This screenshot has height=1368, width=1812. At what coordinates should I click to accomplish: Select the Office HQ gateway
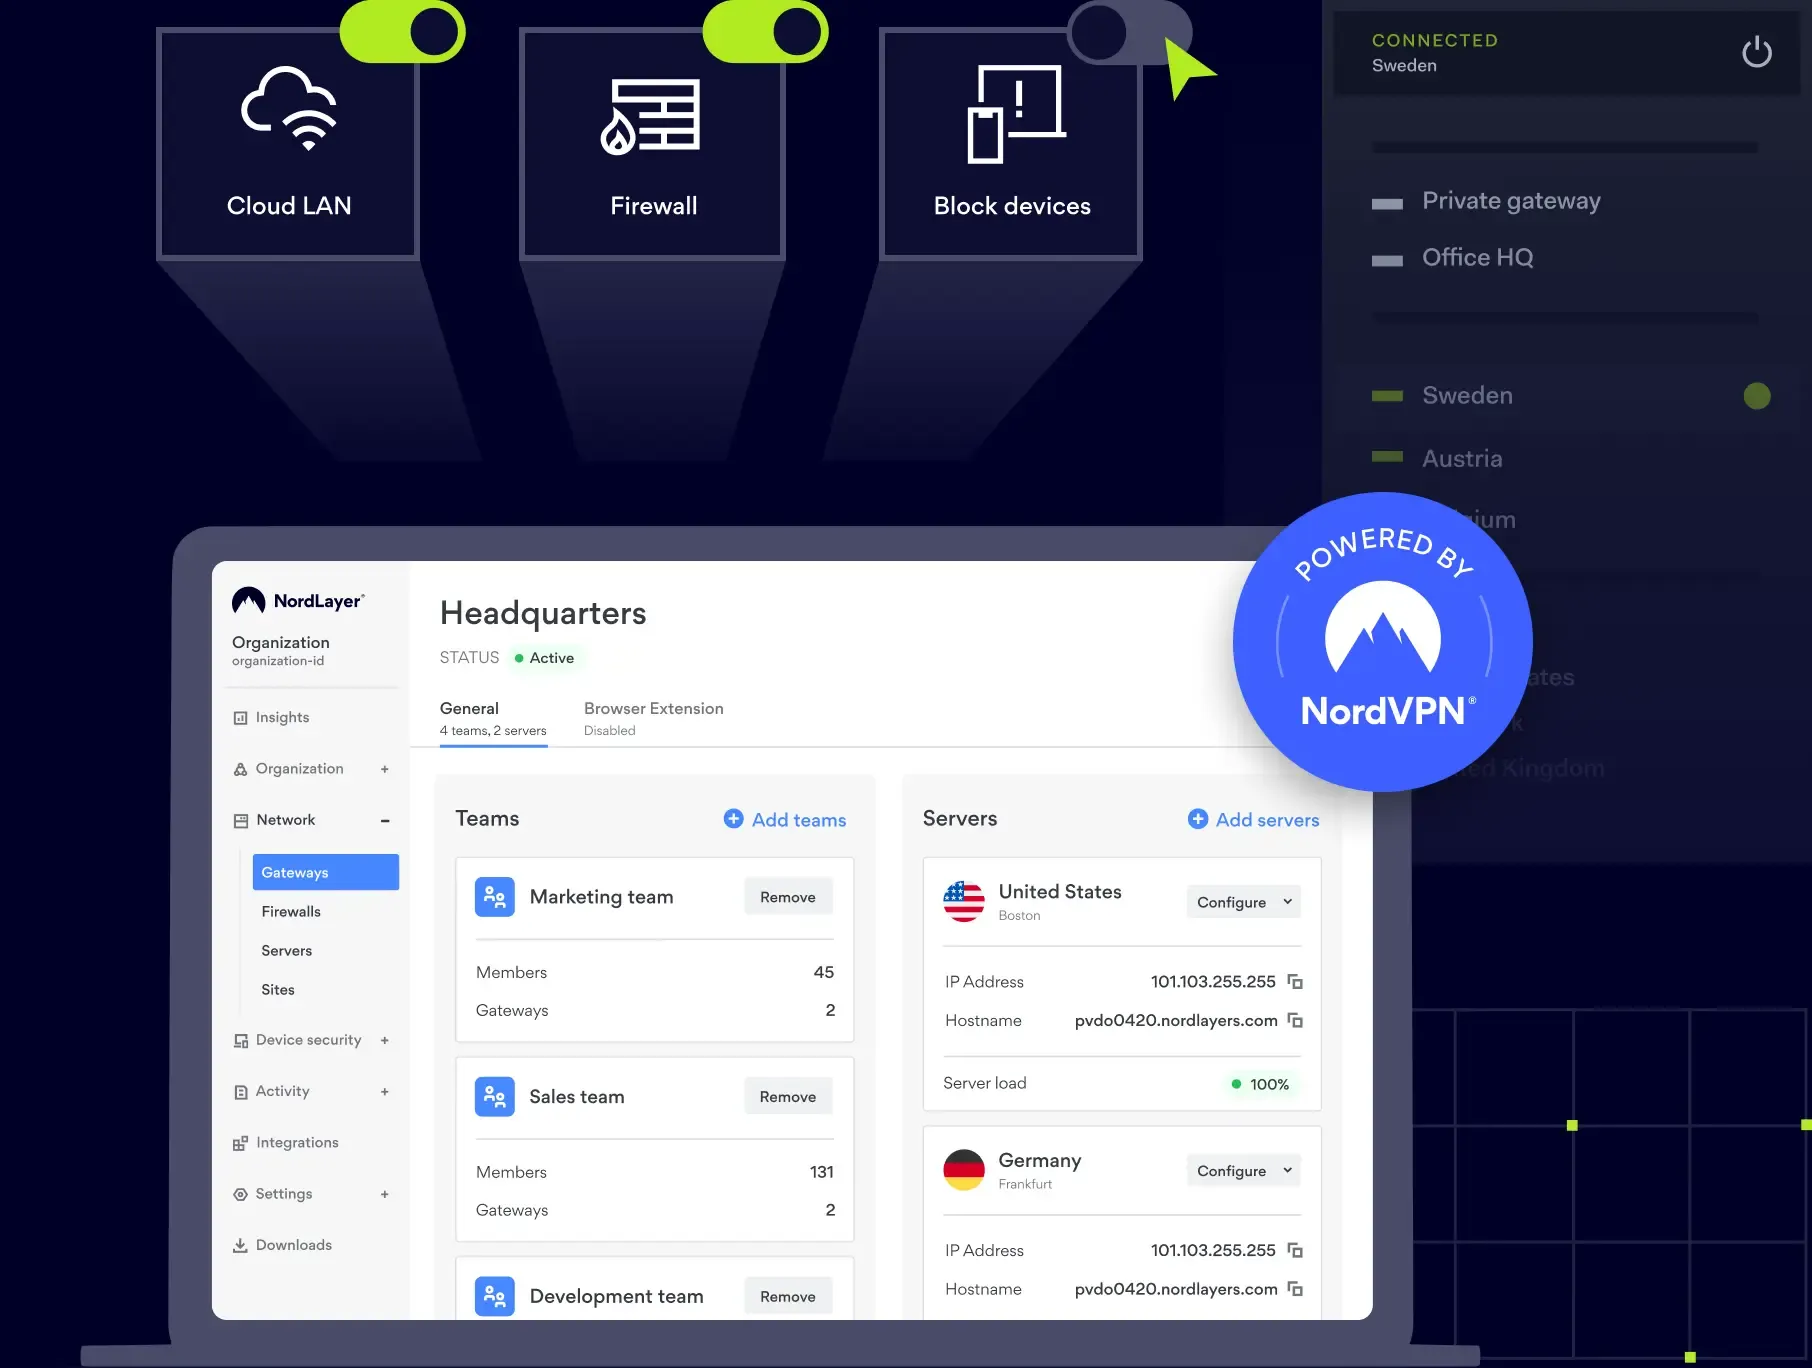point(1477,258)
